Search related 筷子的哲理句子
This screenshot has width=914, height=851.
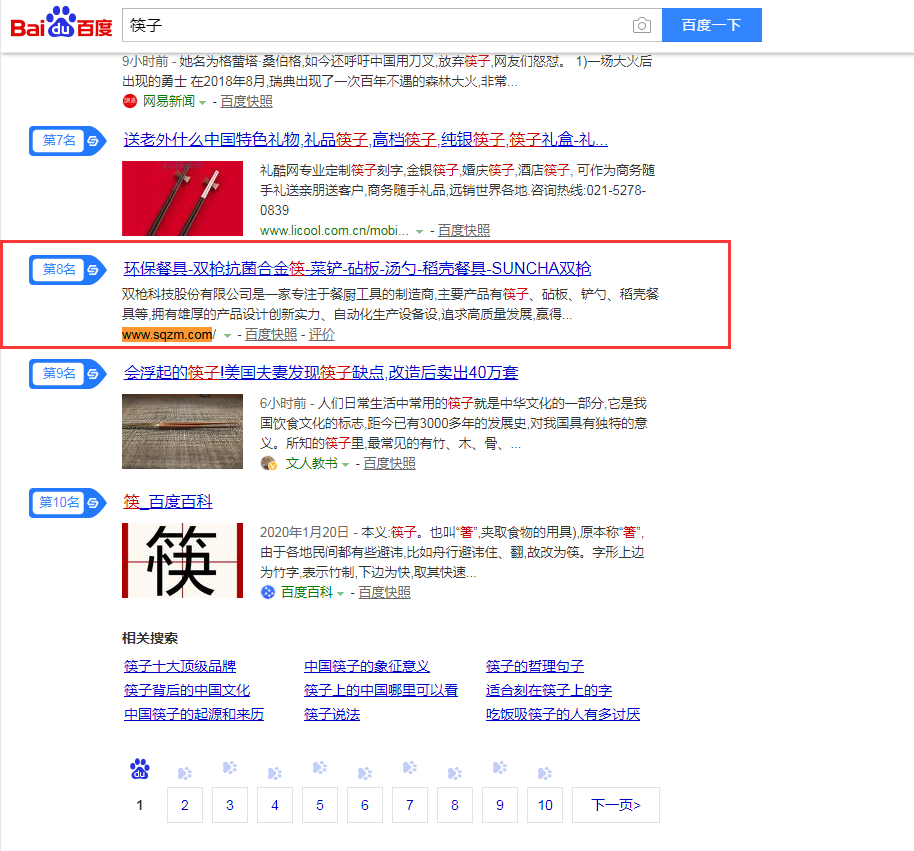click(x=535, y=666)
